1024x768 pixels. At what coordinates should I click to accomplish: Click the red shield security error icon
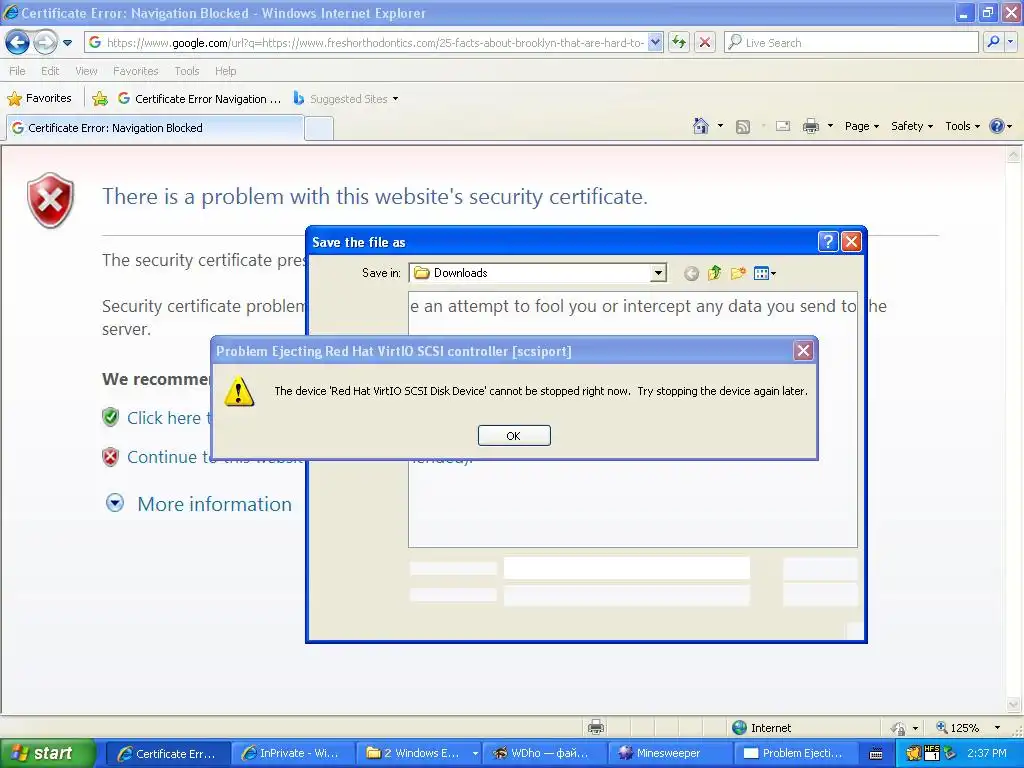pyautogui.click(x=50, y=200)
